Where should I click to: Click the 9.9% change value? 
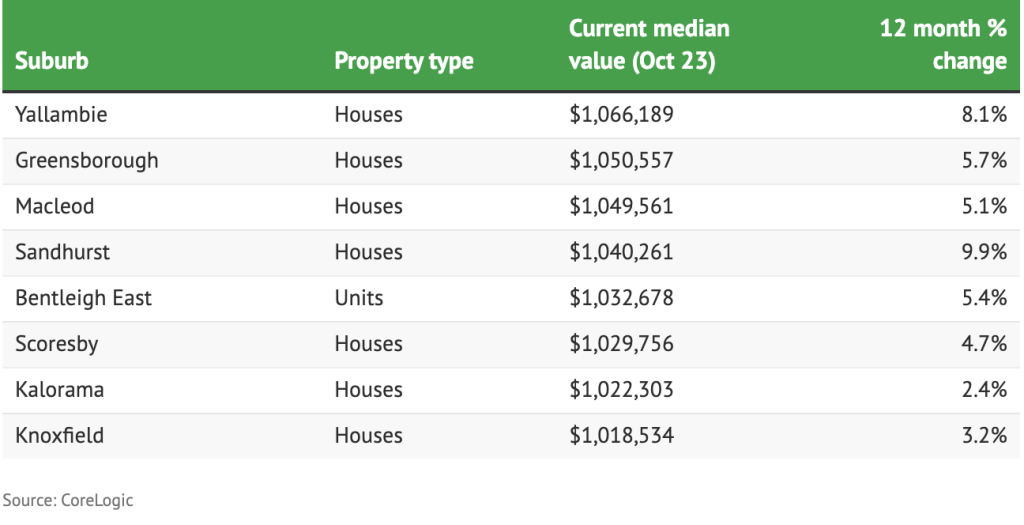pyautogui.click(x=983, y=253)
